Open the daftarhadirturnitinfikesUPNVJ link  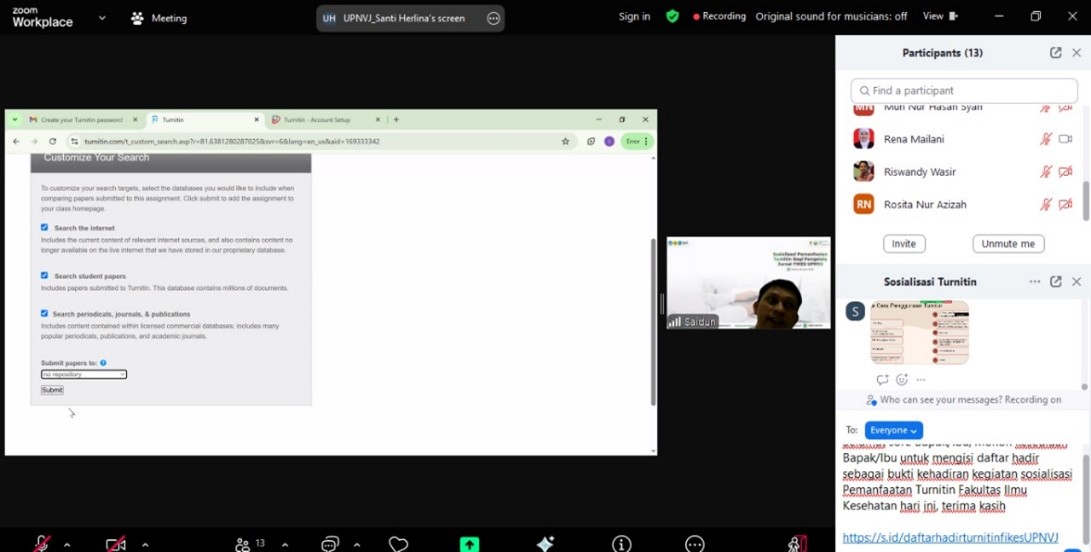[950, 537]
